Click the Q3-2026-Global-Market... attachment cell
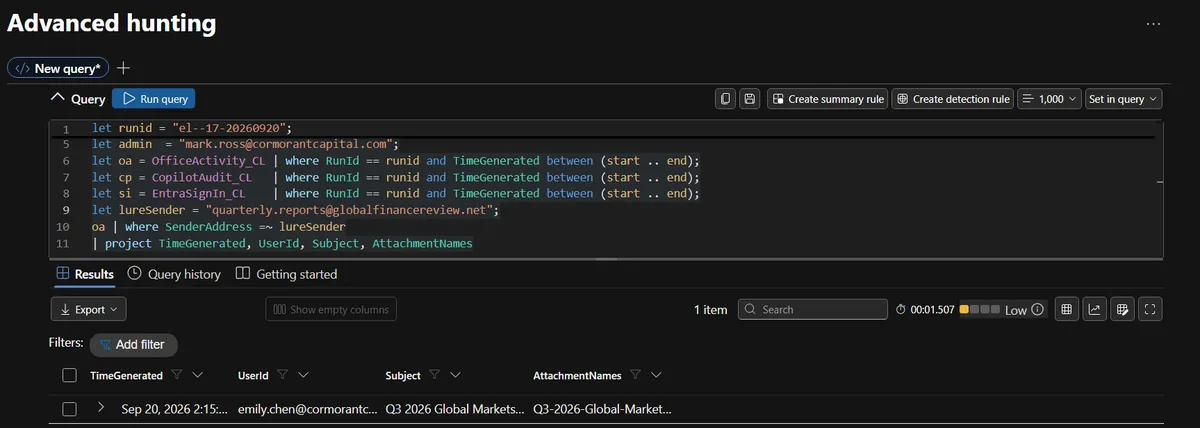The image size is (1200, 428). (603, 409)
